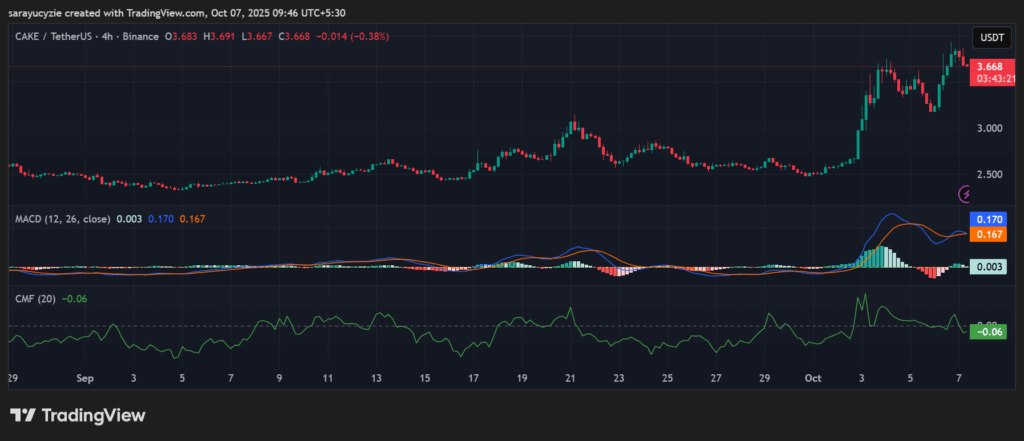Click the red closing price C3.668 value
1024x441 pixels.
[x=291, y=36]
